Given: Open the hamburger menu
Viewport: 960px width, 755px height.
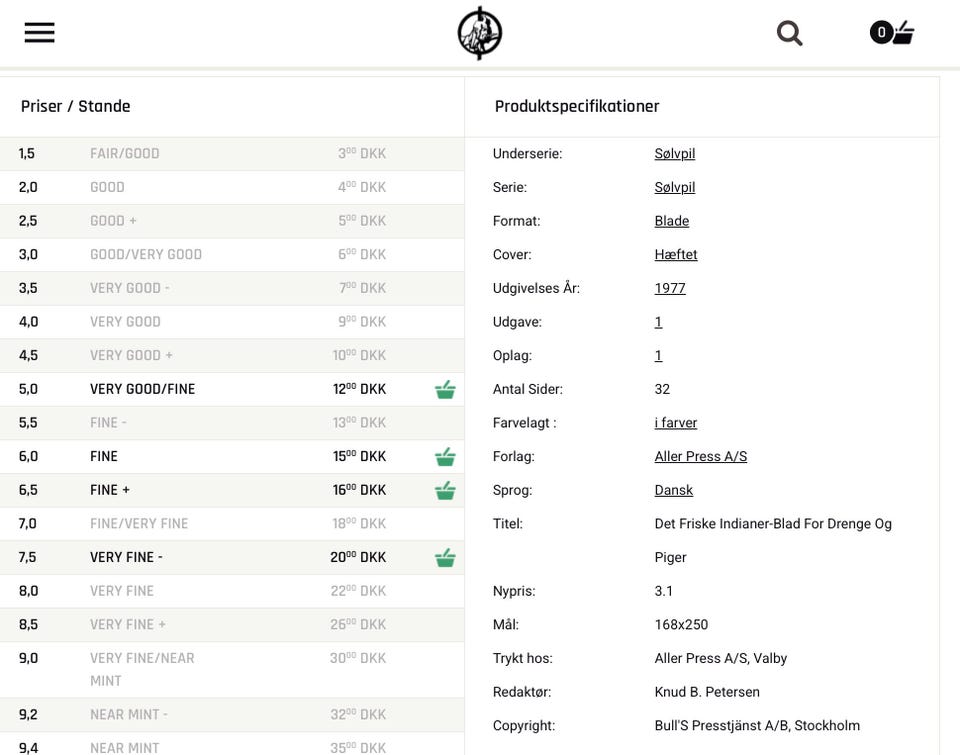Looking at the screenshot, I should (40, 33).
